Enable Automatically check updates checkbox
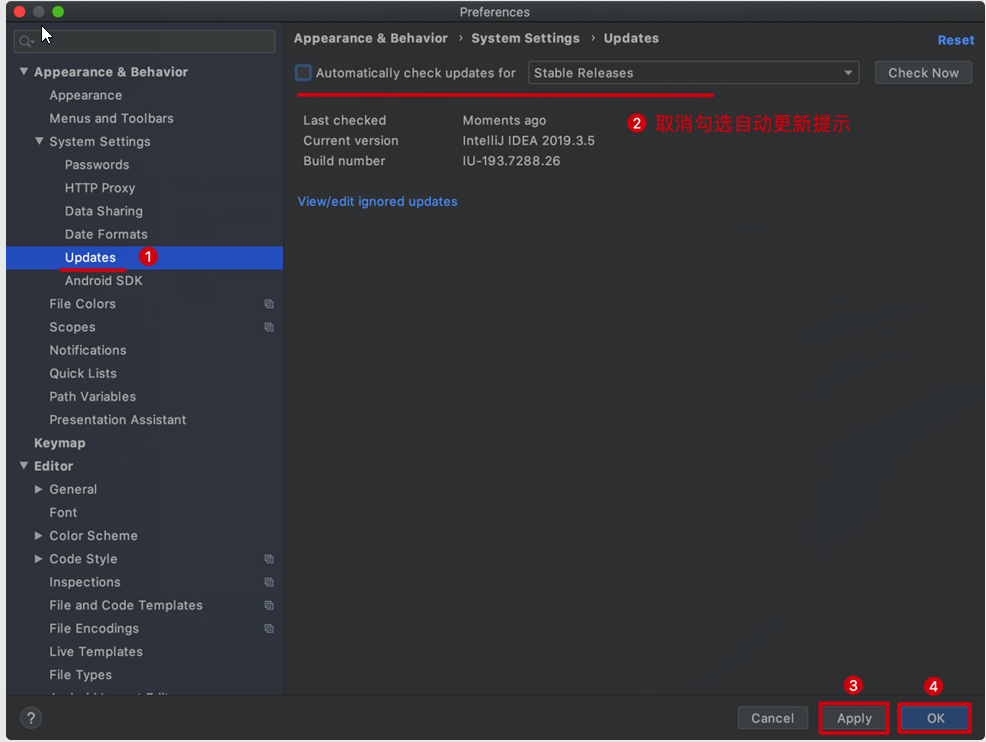 [x=303, y=73]
